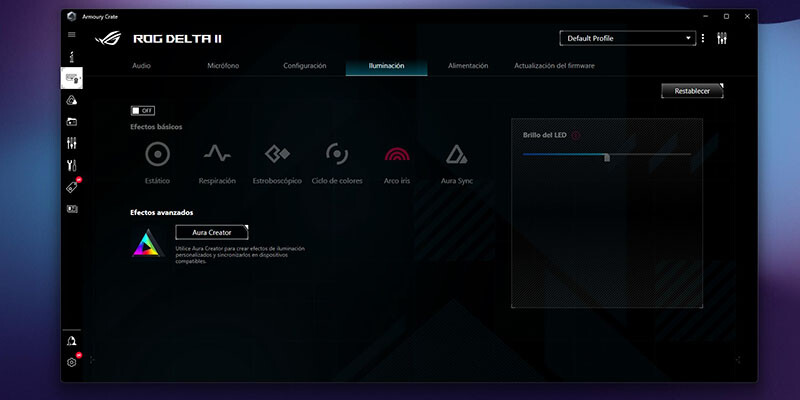Screen dimensions: 800x400
Task: Open the Game Library sidebar icon
Action: pyautogui.click(x=71, y=122)
